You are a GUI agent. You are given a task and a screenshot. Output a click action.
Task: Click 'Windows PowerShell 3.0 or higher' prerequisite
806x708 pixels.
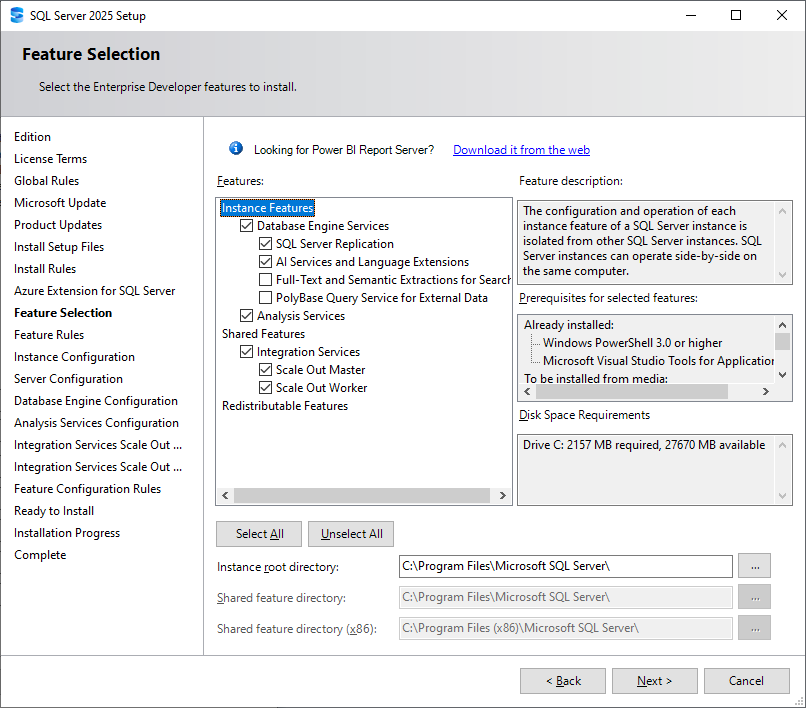pos(632,343)
